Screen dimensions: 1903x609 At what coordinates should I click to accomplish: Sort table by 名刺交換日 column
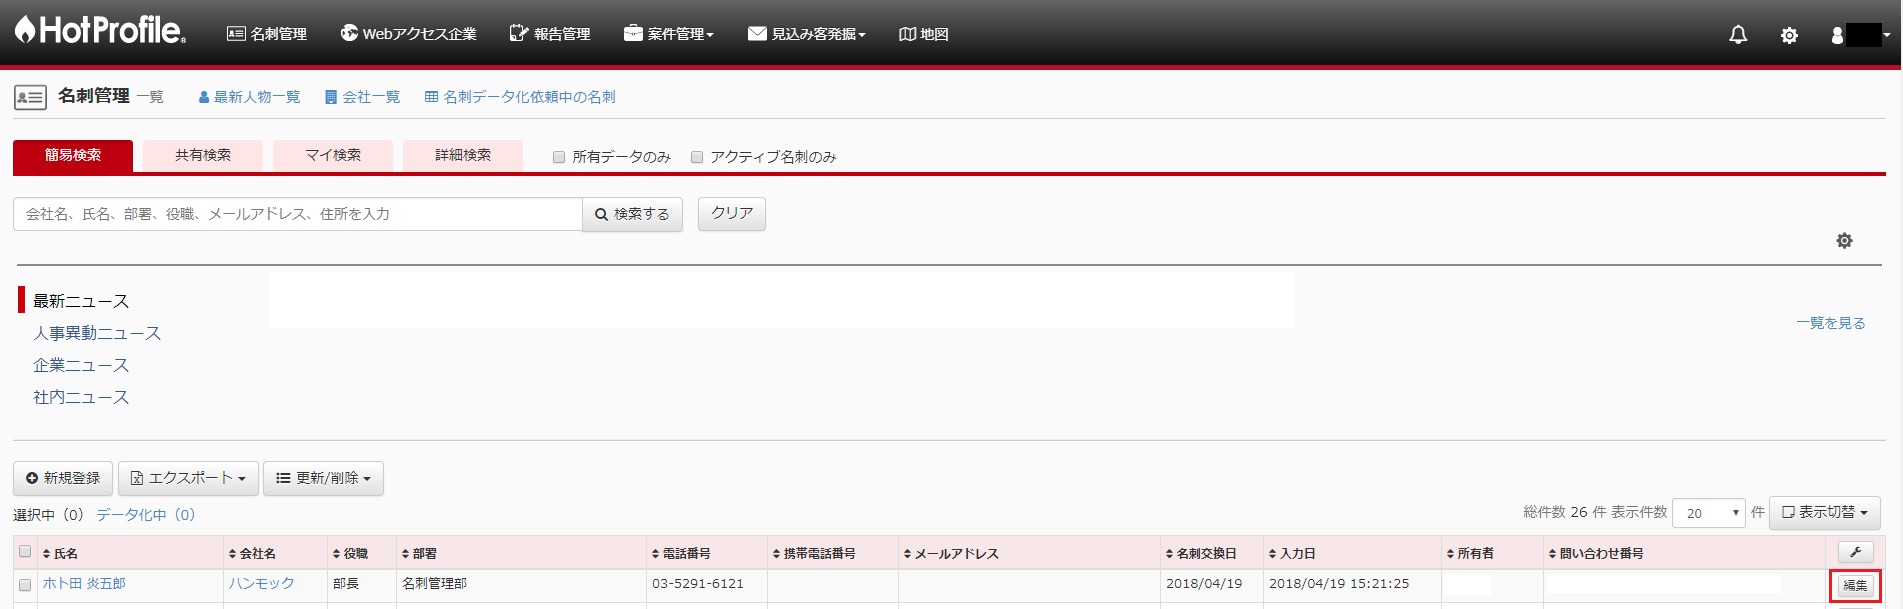(1201, 553)
